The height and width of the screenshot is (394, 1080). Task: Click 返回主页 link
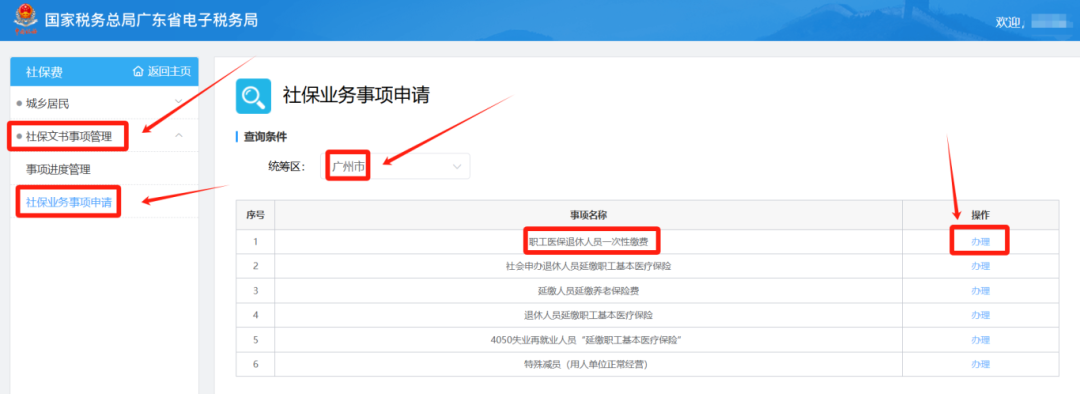pos(169,72)
